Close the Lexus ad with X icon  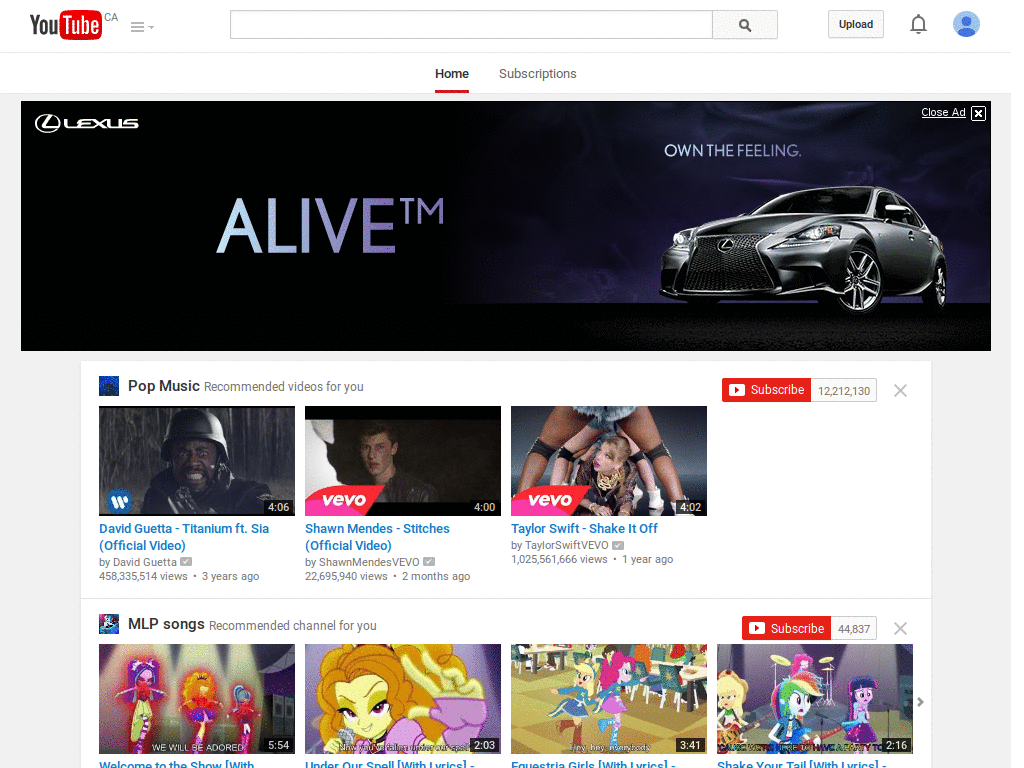coord(978,113)
